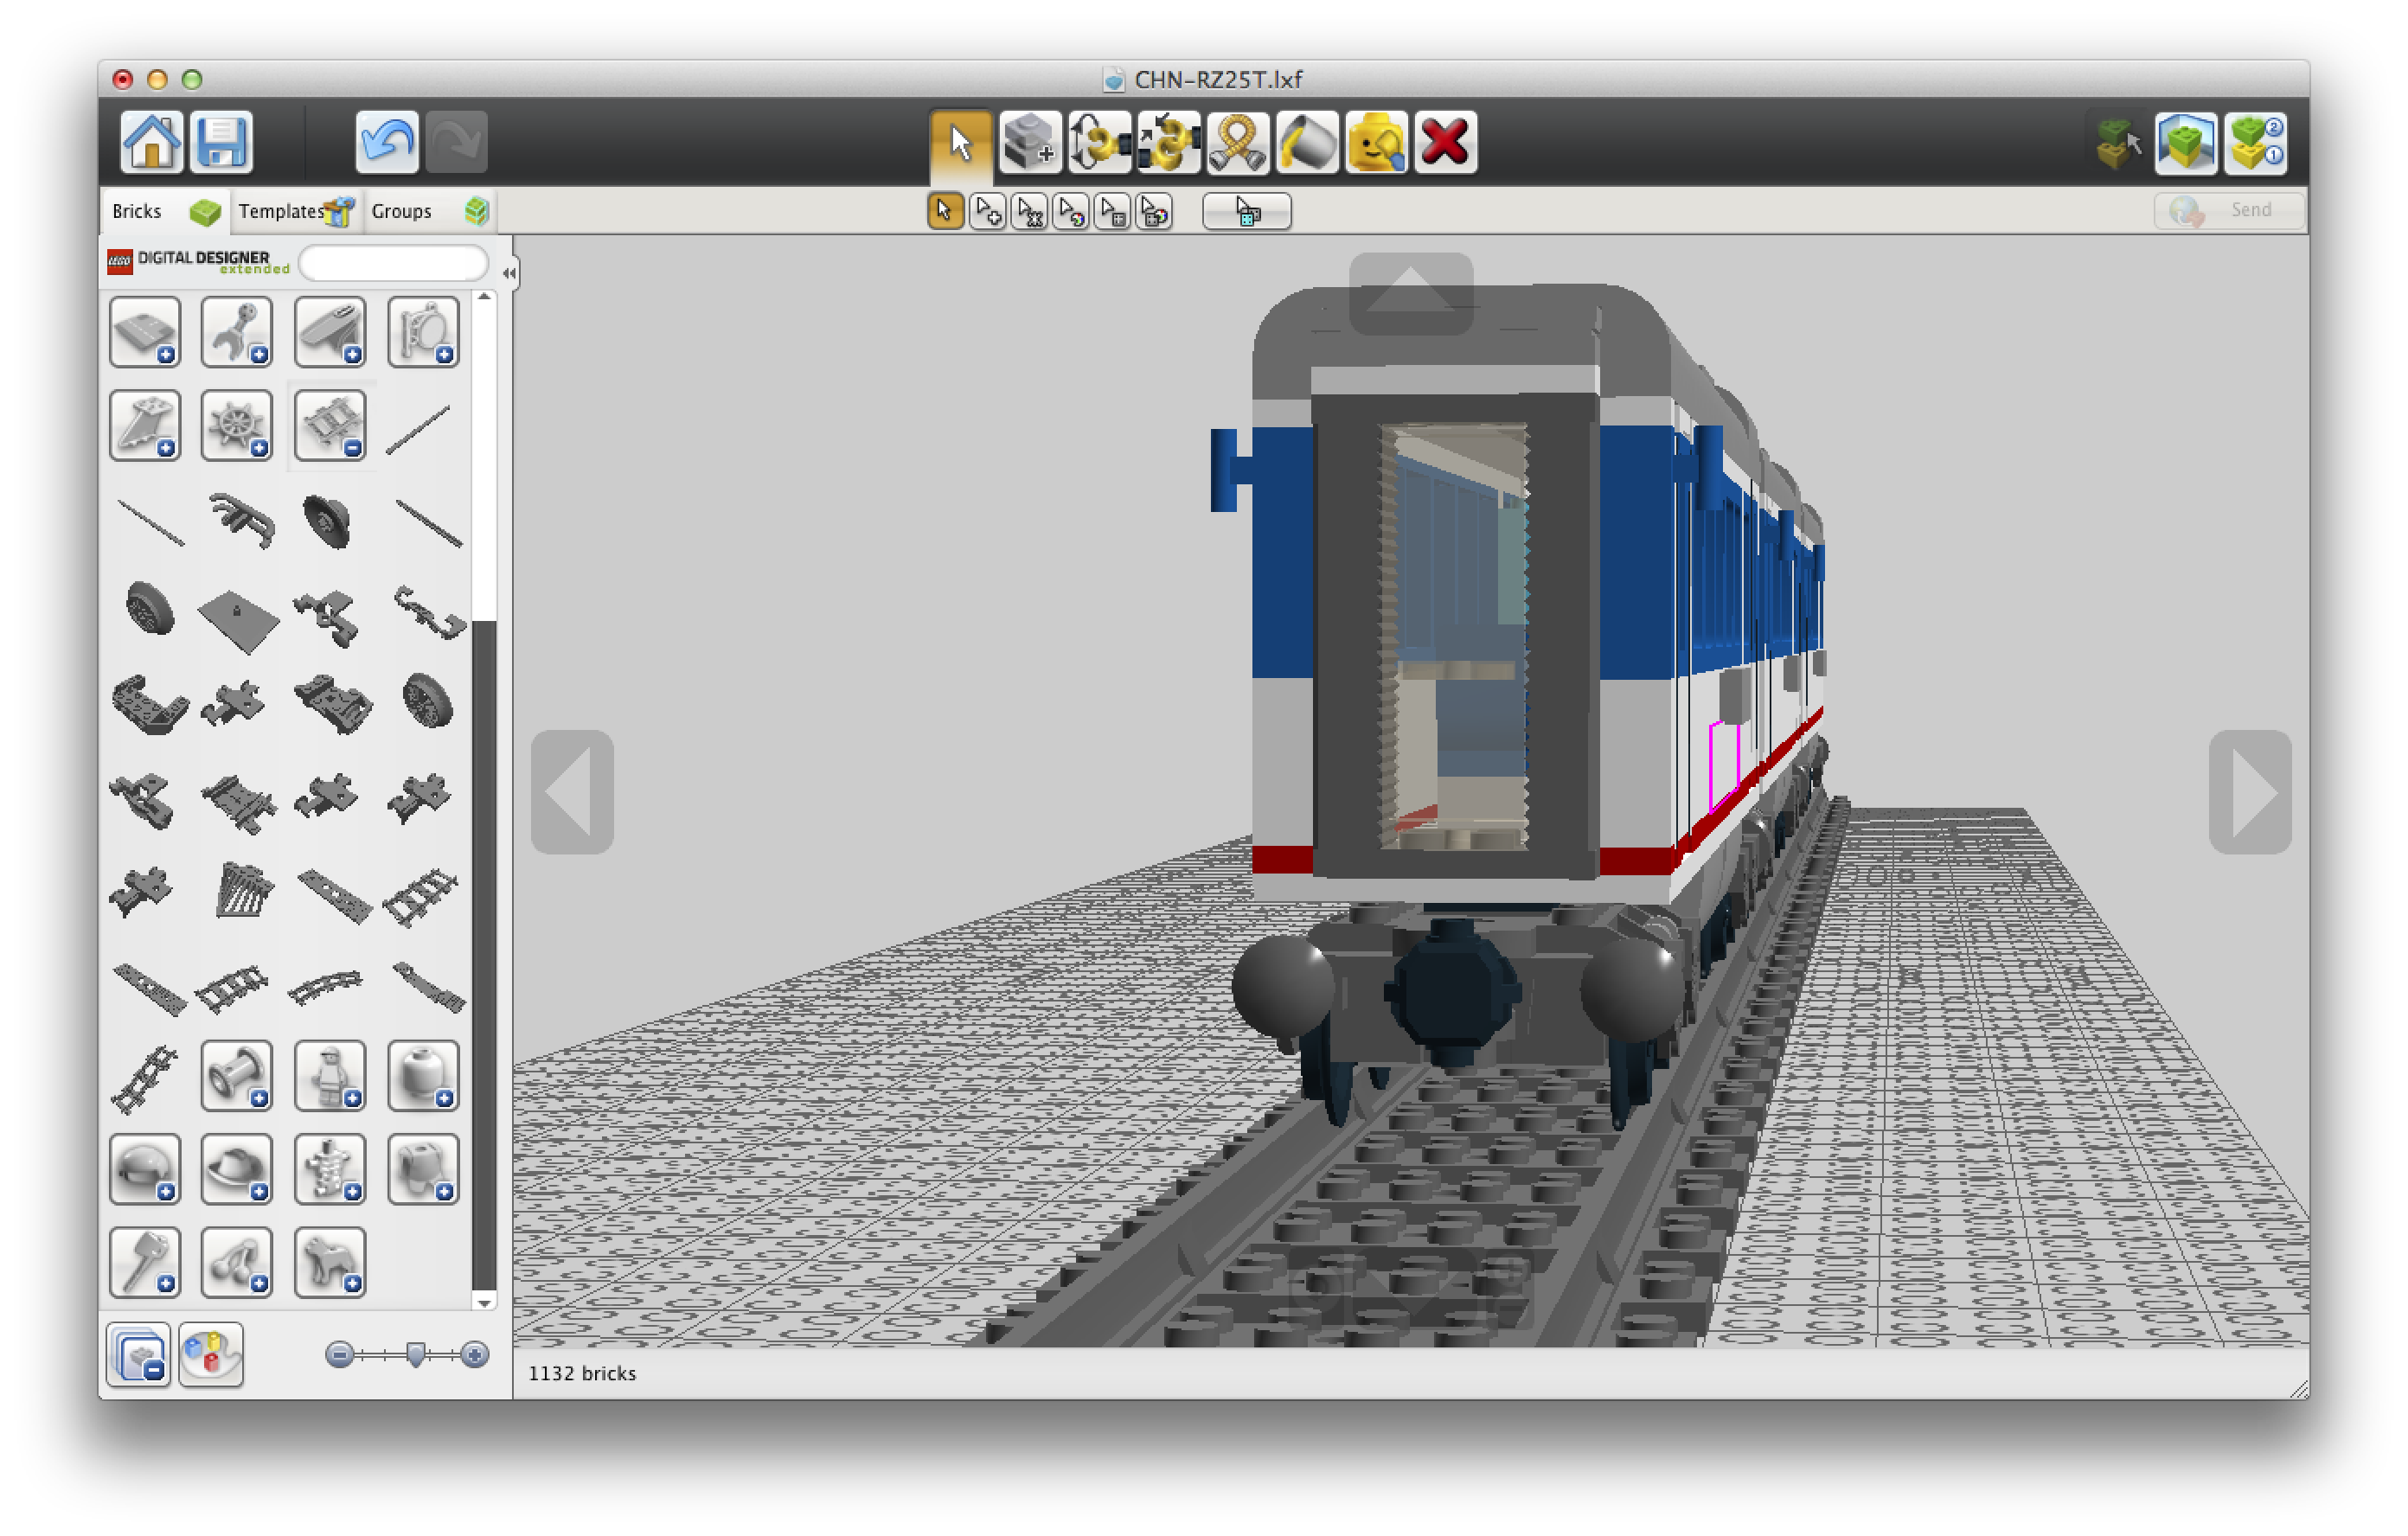Click the Send button
The width and height of the screenshot is (2408, 1536).
[x=2229, y=210]
